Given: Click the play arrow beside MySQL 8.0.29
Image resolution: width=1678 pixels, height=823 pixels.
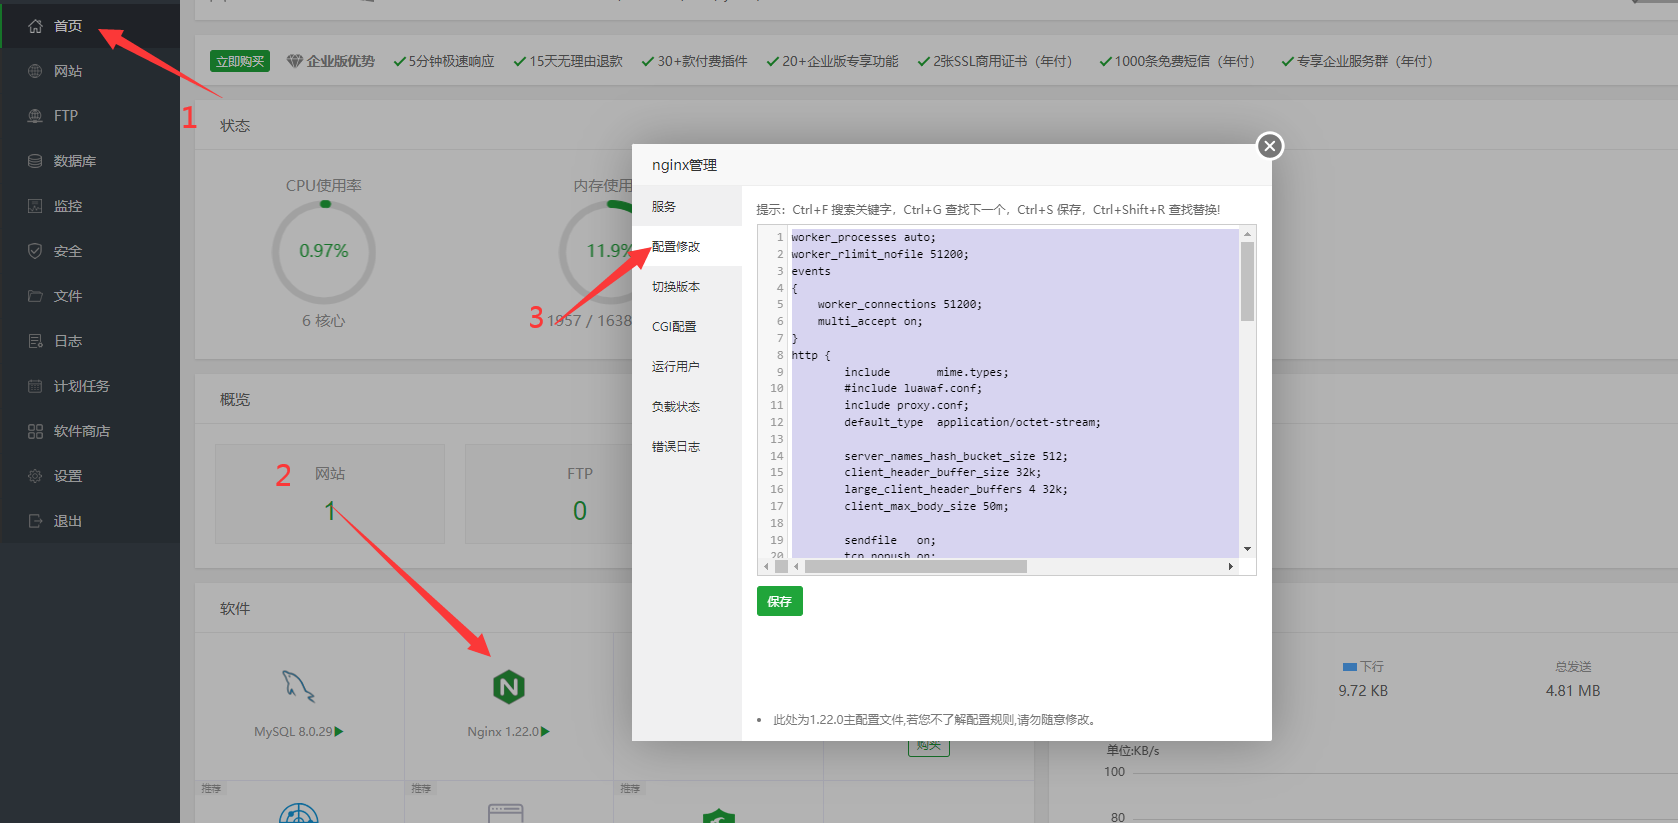Looking at the screenshot, I should (x=339, y=732).
